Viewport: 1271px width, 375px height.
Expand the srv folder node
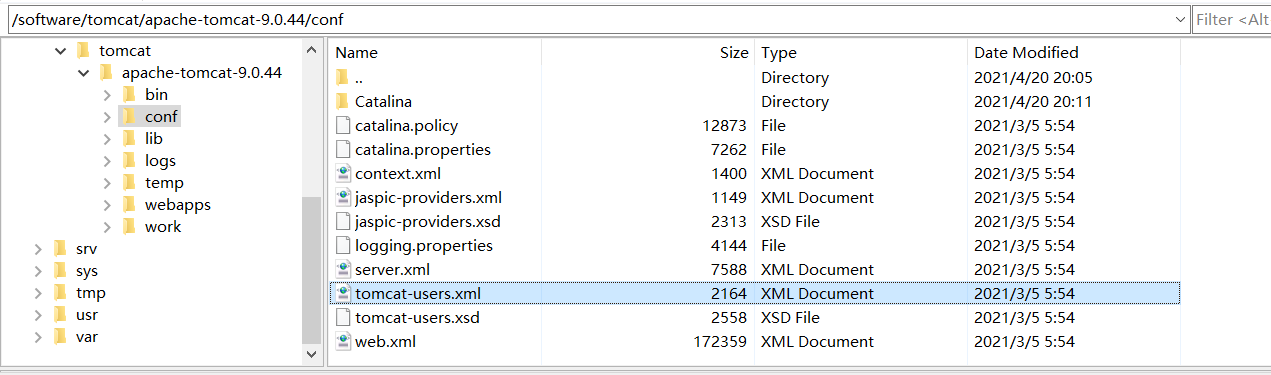coord(38,249)
